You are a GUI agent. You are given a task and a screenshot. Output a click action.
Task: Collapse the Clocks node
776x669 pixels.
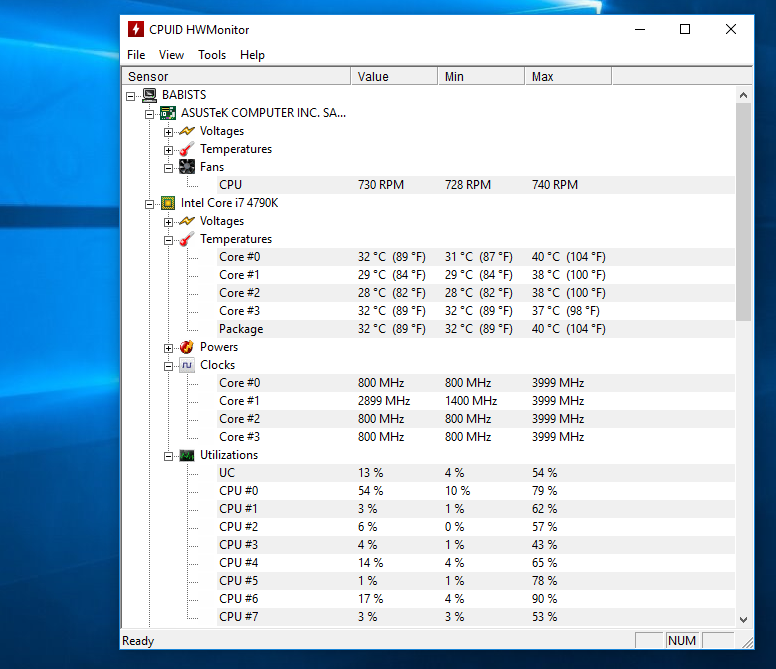[169, 366]
